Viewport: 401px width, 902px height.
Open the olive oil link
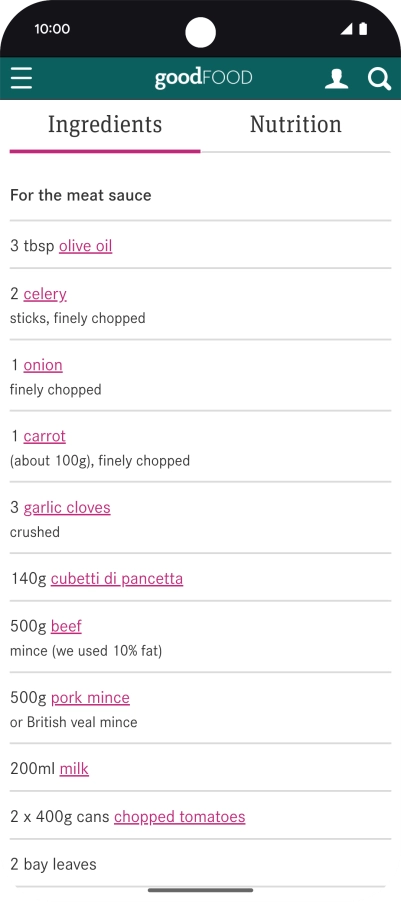[86, 246]
